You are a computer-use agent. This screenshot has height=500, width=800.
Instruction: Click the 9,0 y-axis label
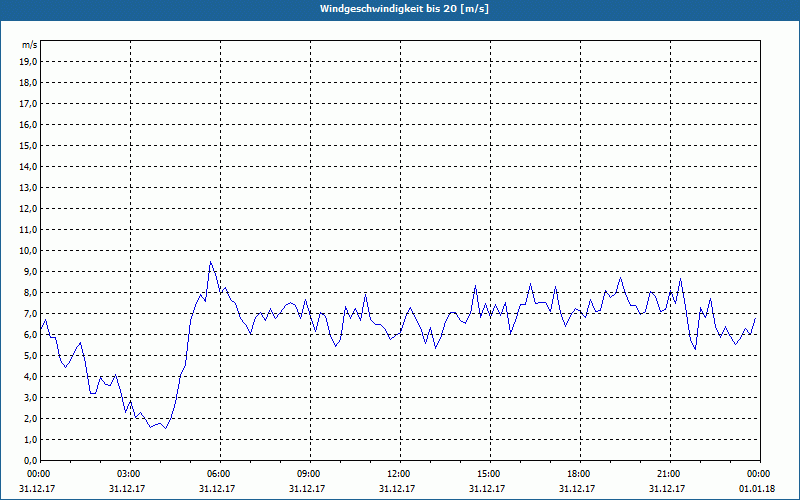30,271
